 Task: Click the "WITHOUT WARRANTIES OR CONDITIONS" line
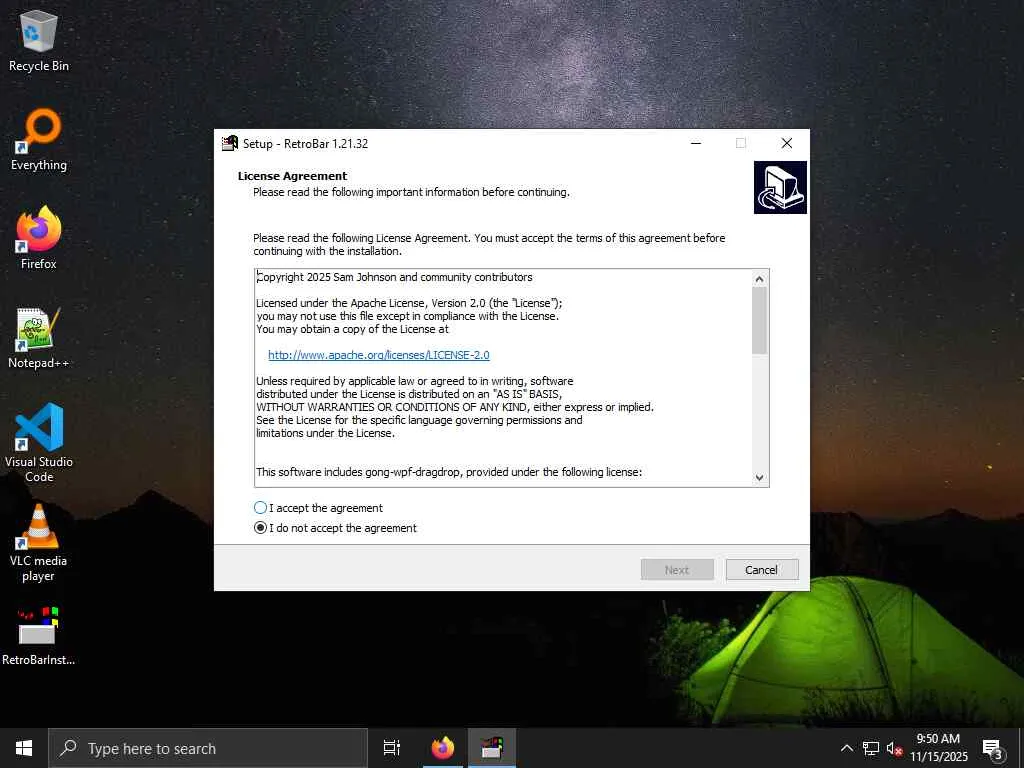click(455, 407)
